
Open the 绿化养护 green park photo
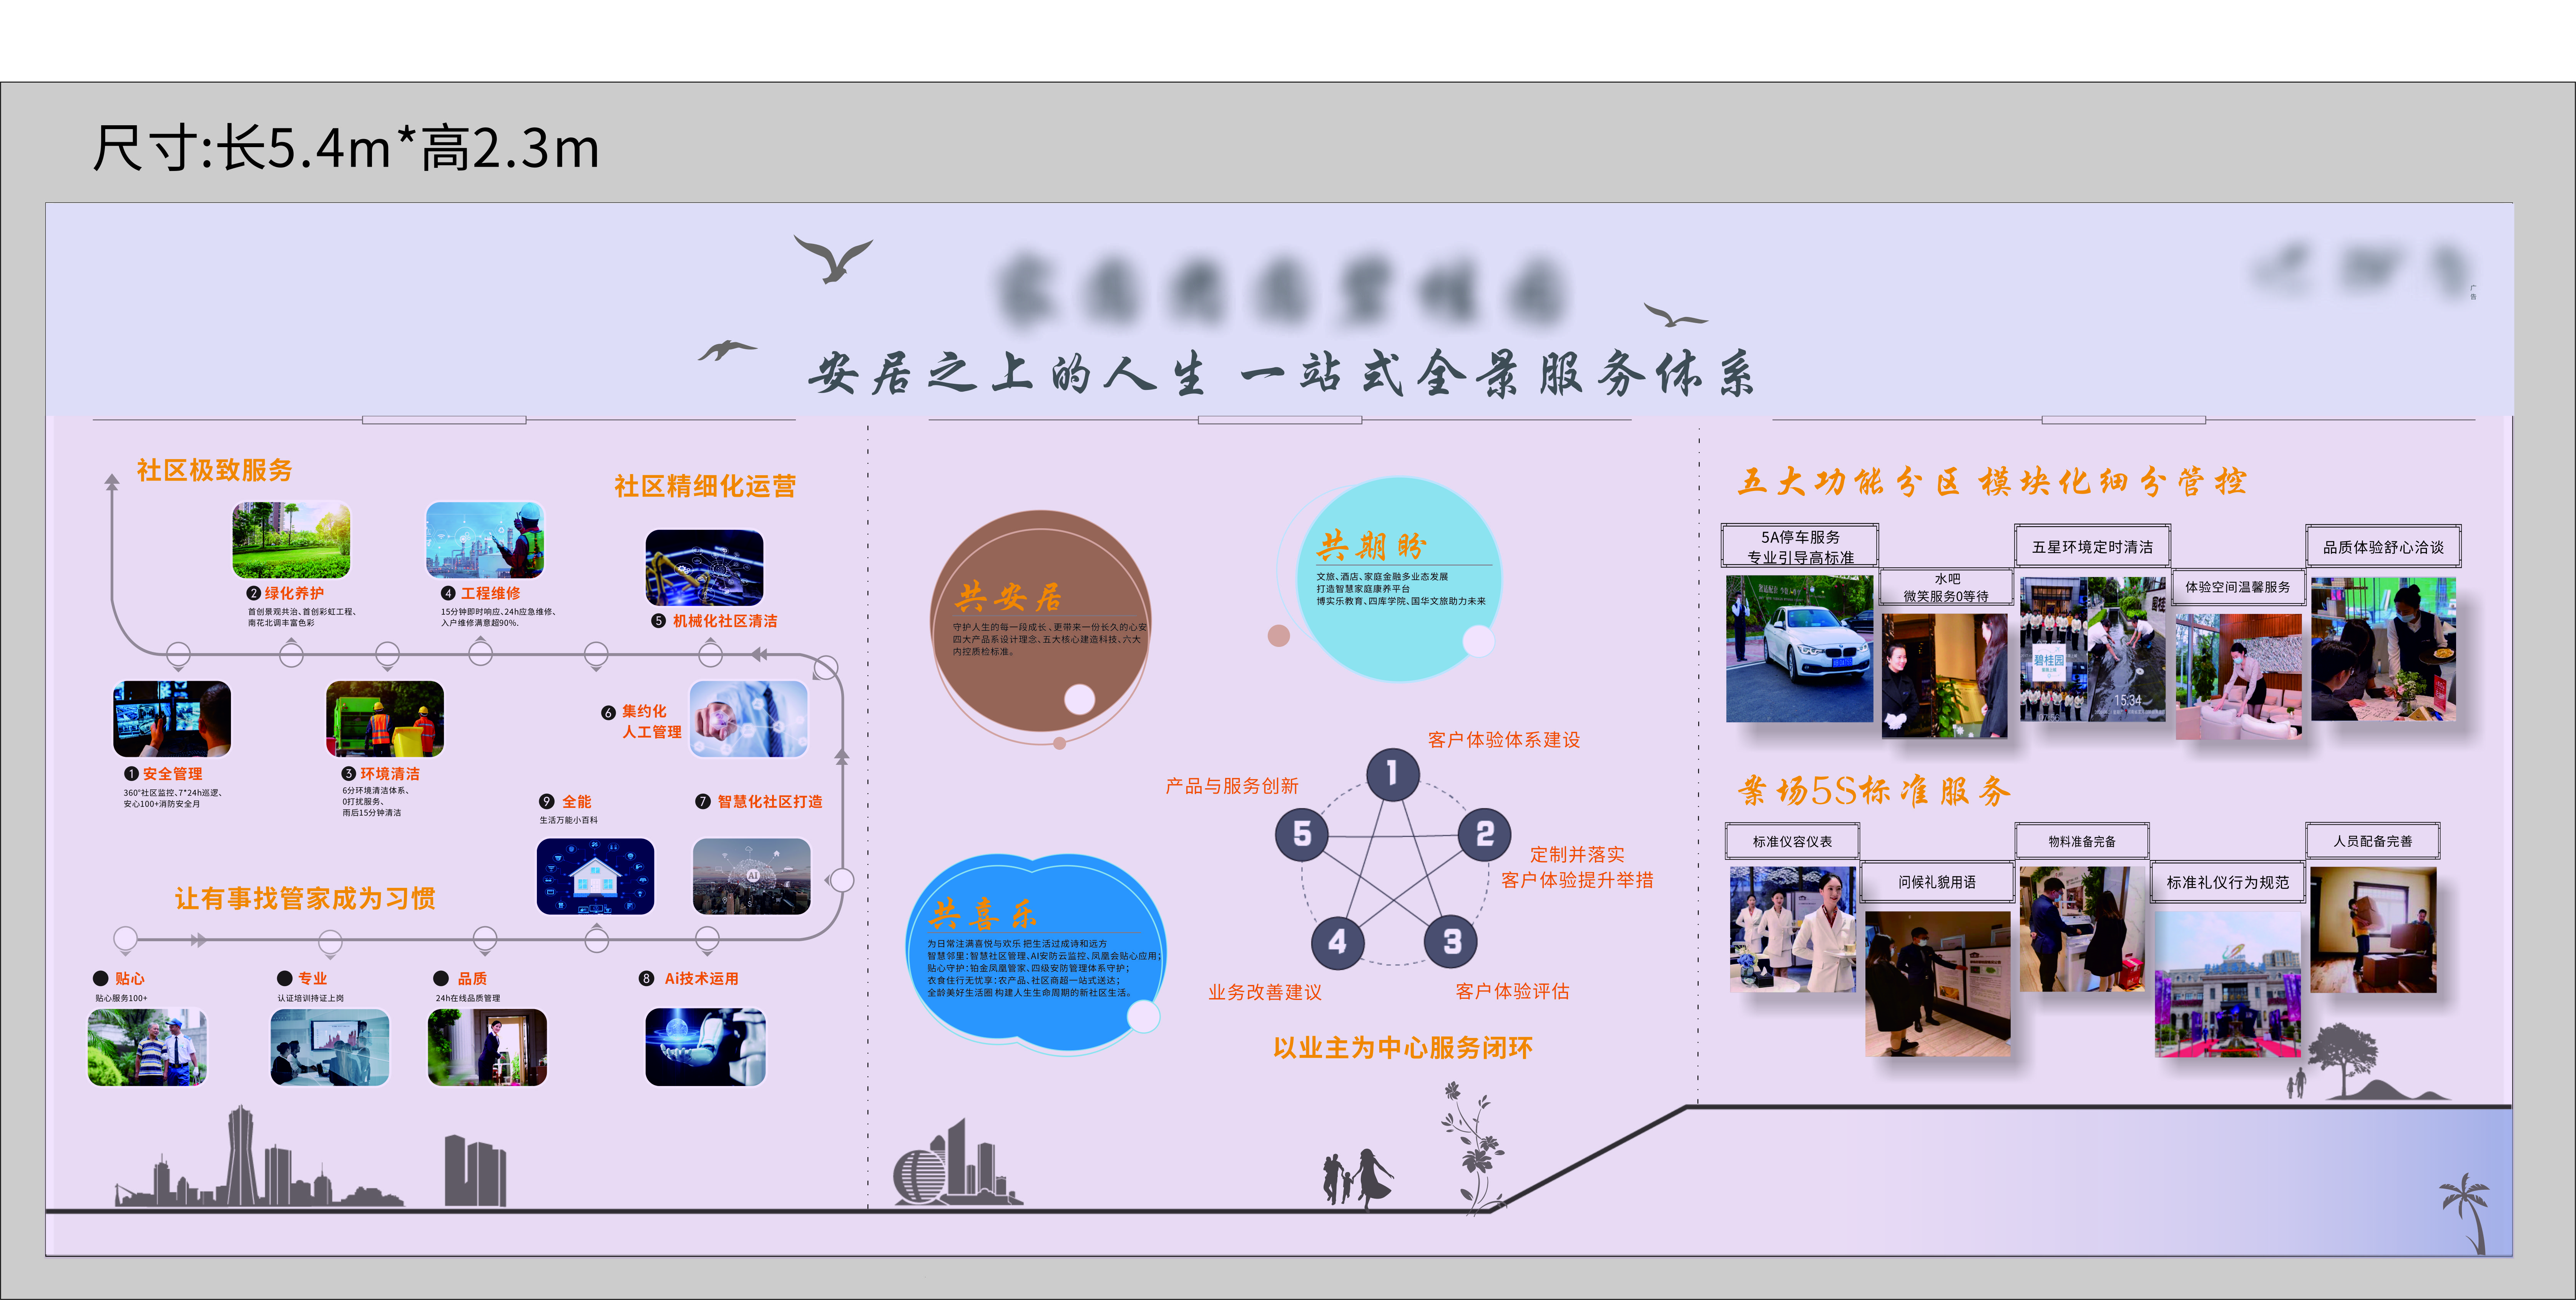click(291, 540)
